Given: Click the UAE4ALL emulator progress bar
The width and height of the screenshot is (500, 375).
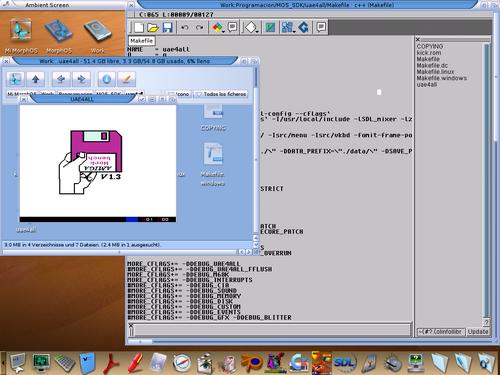Looking at the screenshot, I should click(x=98, y=219).
